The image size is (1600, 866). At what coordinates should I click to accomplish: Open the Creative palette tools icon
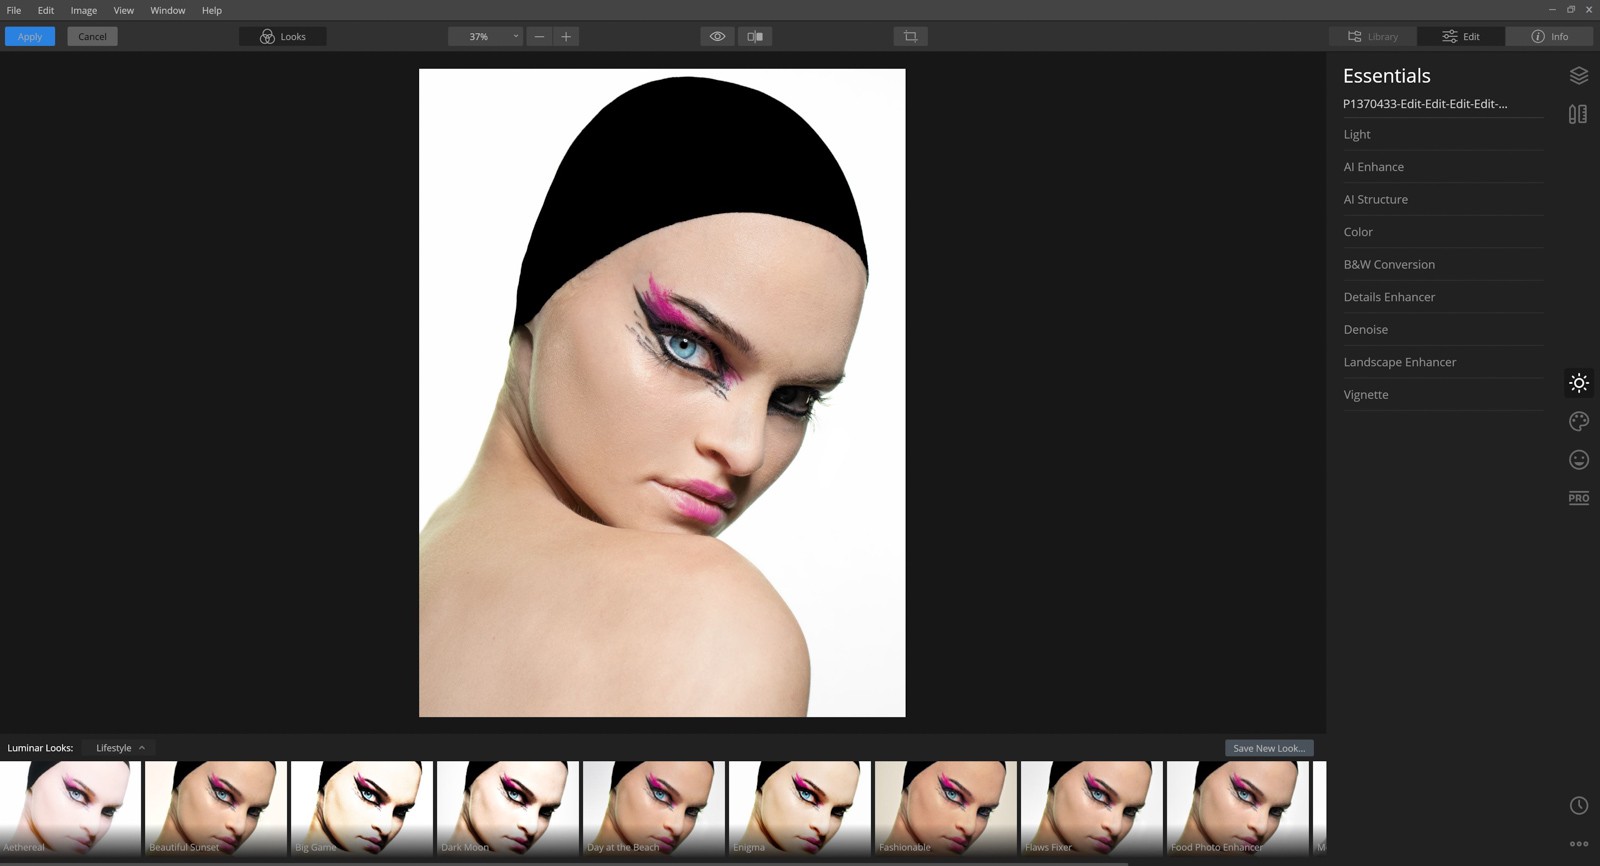[1578, 421]
